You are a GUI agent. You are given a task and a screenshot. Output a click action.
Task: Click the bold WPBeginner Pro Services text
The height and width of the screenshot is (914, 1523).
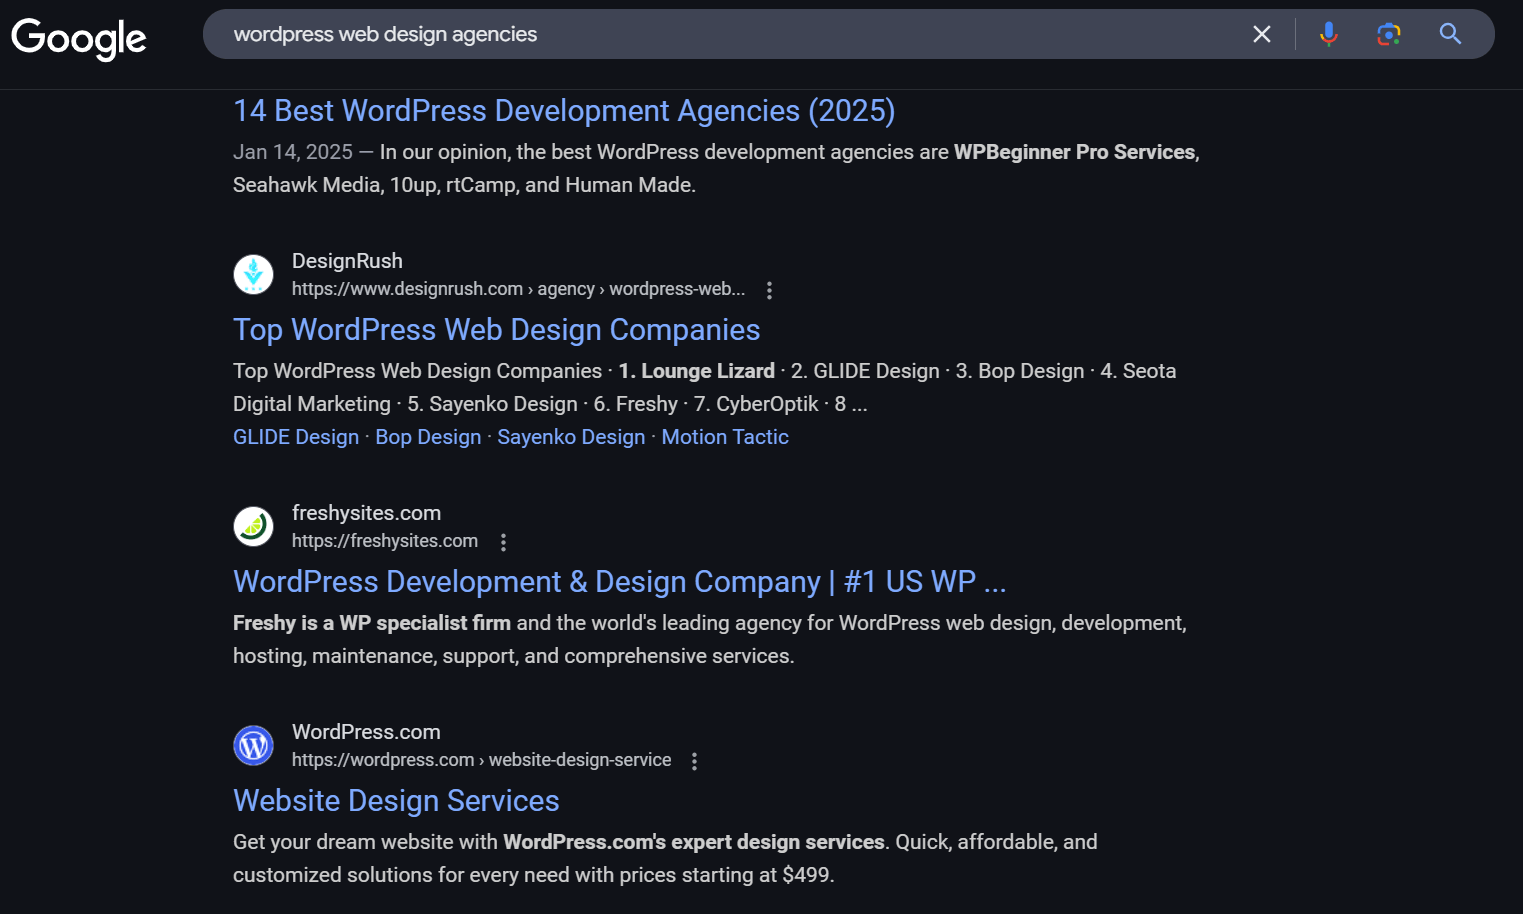point(1075,152)
